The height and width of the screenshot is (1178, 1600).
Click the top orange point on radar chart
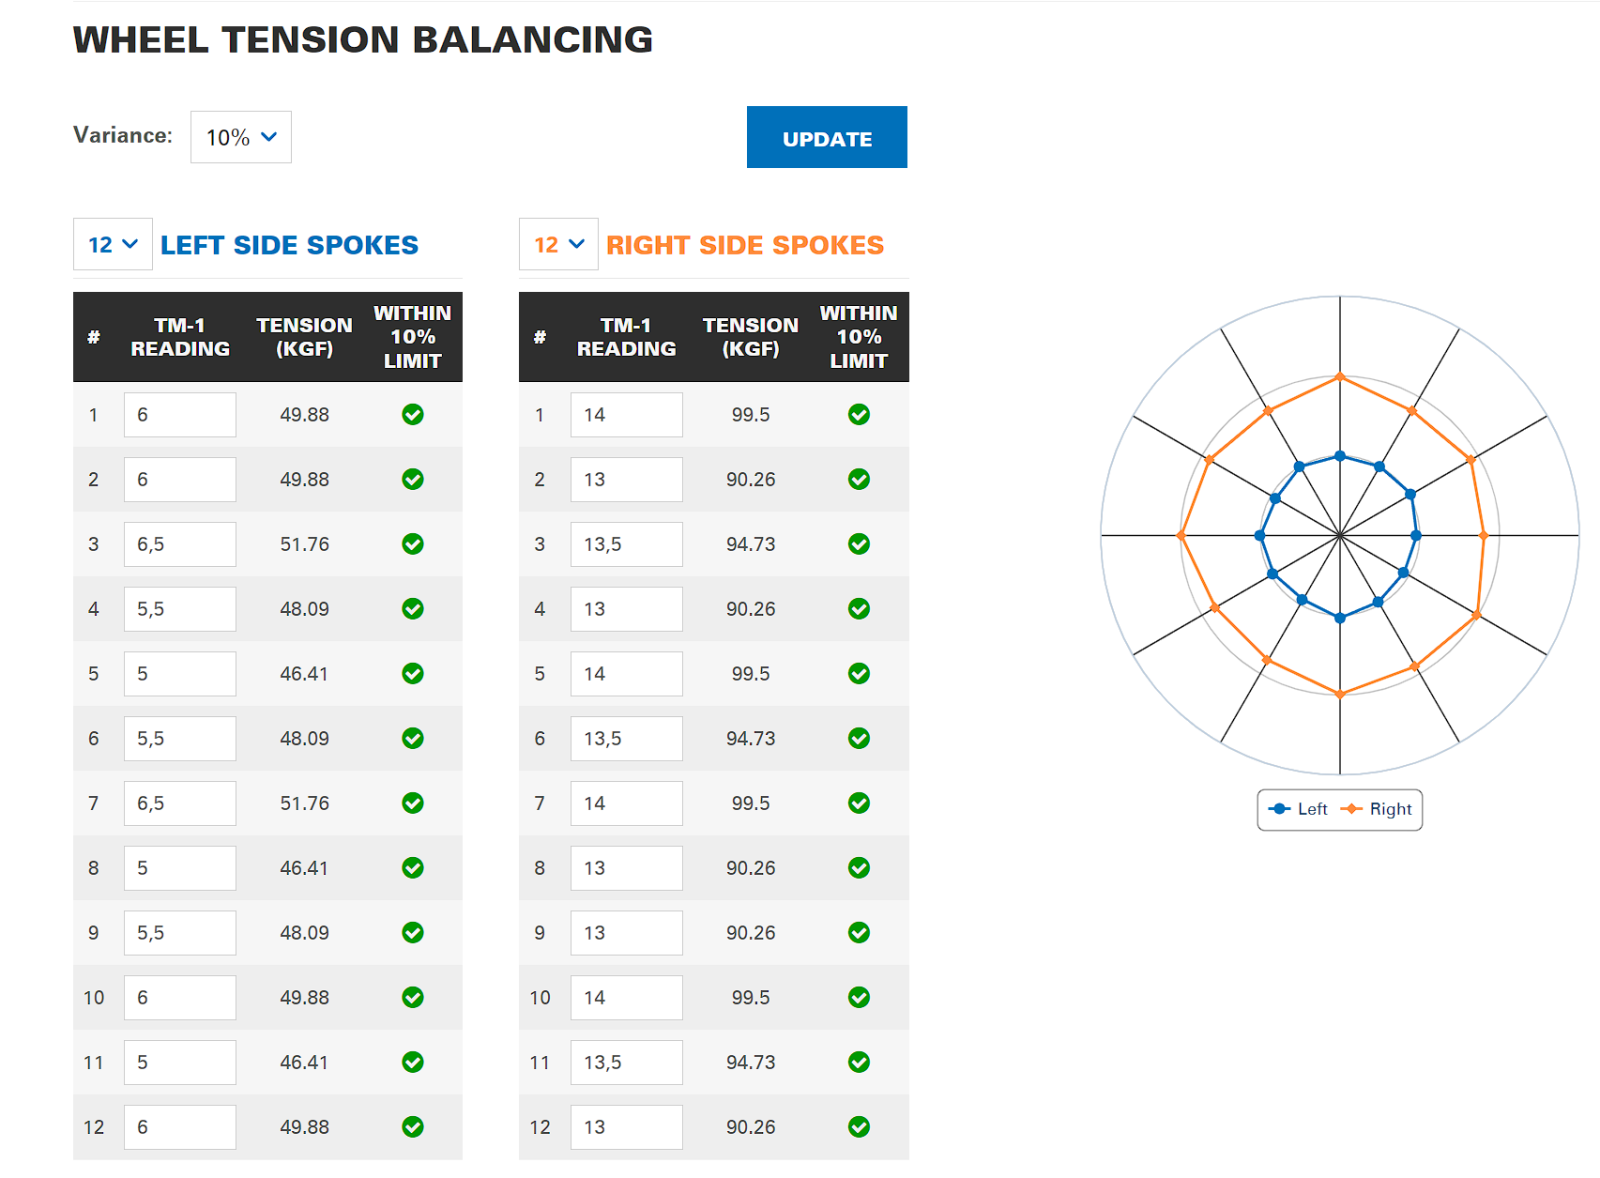click(x=1340, y=377)
